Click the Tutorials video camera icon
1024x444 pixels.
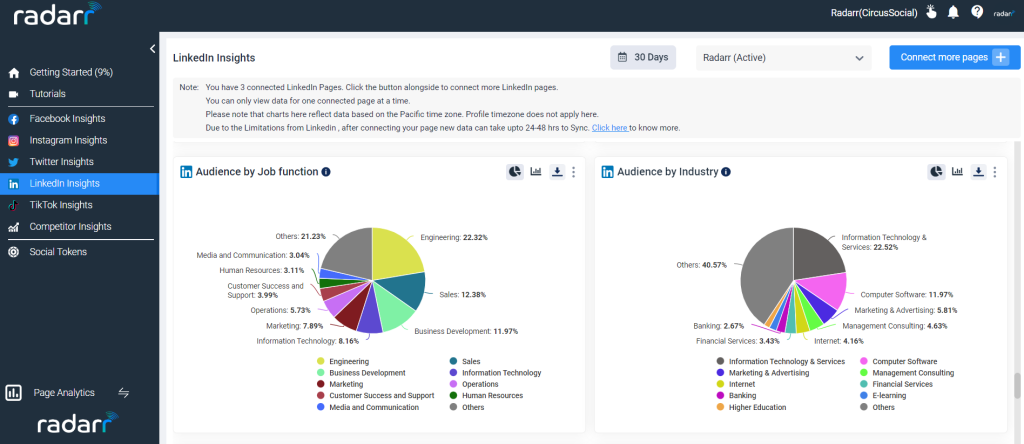pos(13,94)
